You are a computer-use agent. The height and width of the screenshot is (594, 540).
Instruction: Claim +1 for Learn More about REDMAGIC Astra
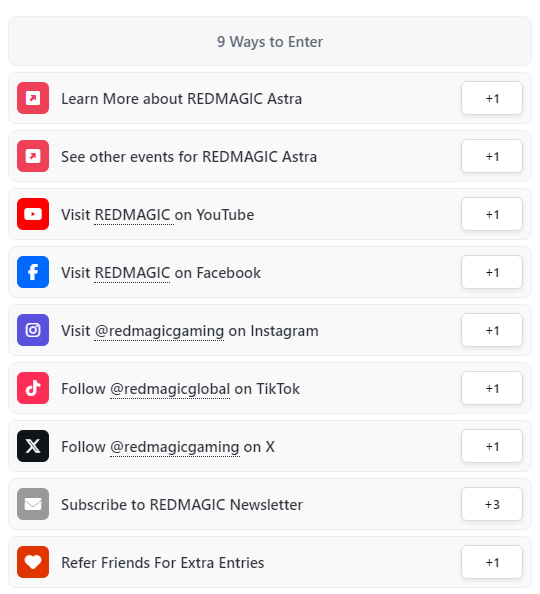pos(492,98)
